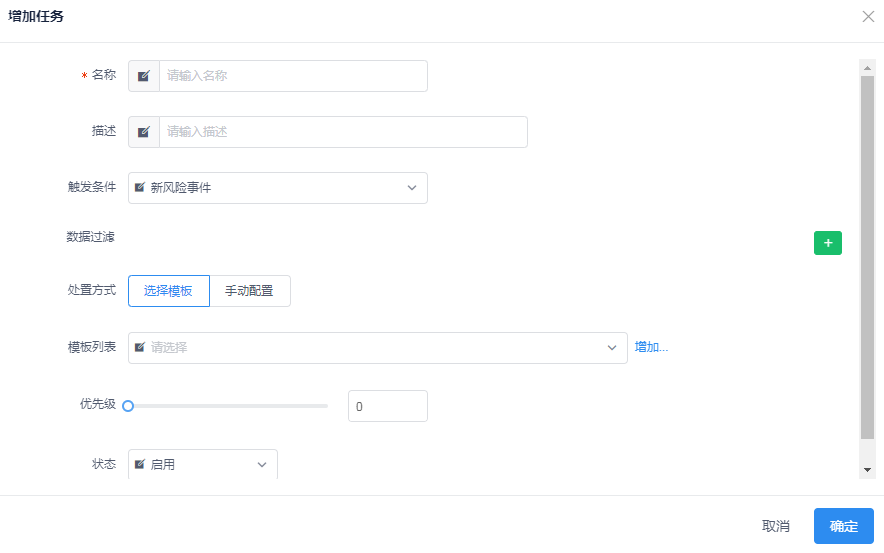Click 取消 to cancel the task
Image resolution: width=884 pixels, height=553 pixels.
tap(775, 526)
